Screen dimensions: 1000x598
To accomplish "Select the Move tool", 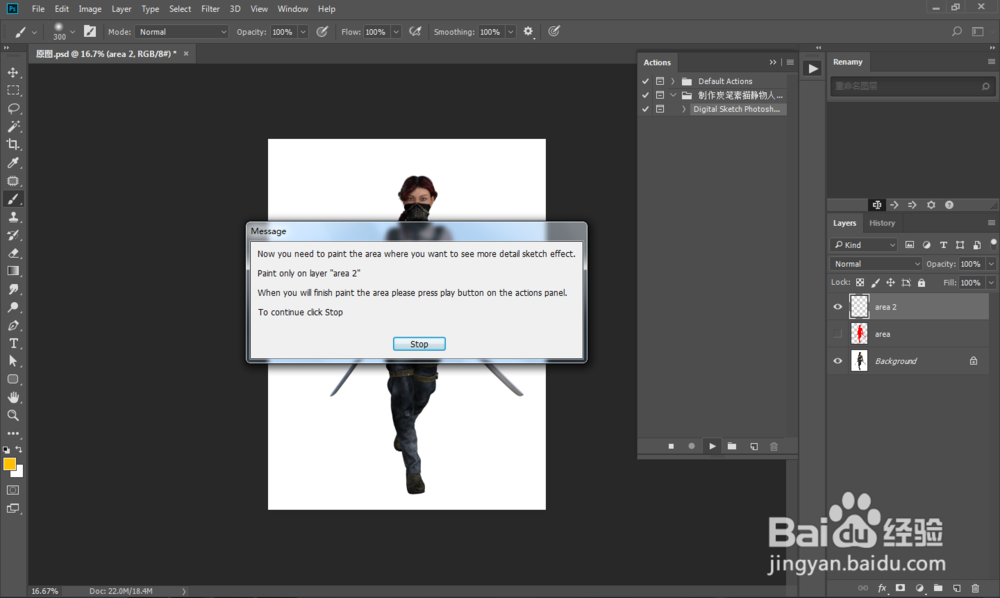I will pyautogui.click(x=13, y=72).
